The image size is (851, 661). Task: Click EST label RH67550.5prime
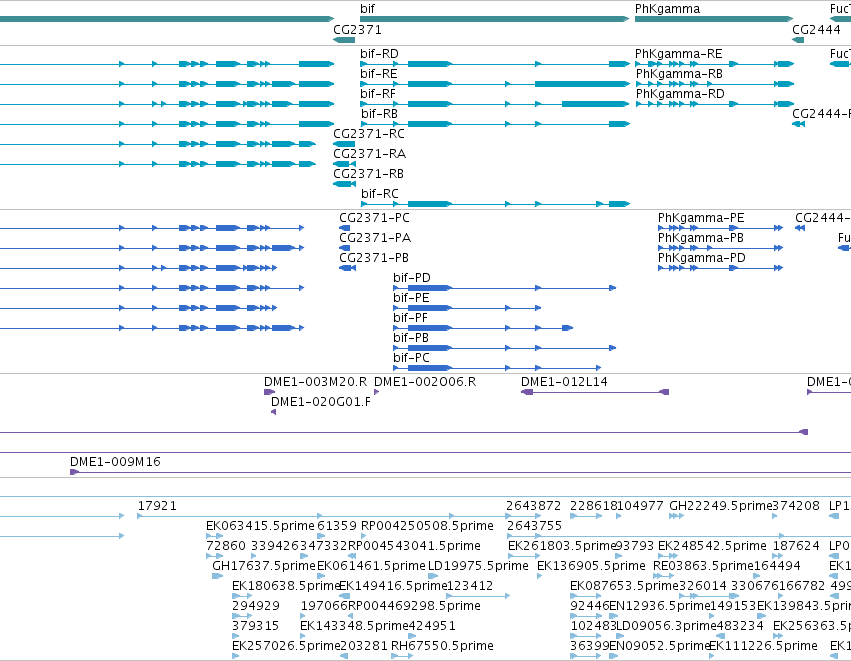pyautogui.click(x=442, y=646)
